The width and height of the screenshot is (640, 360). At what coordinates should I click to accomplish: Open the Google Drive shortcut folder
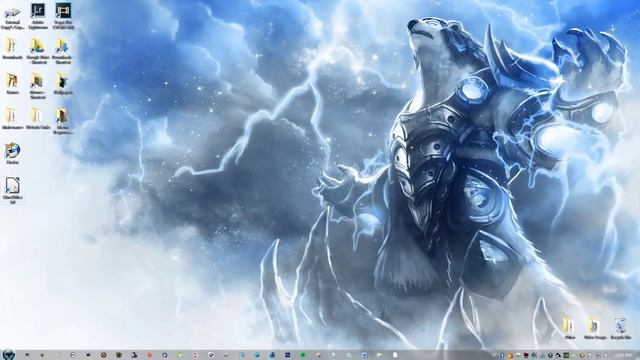pos(37,51)
